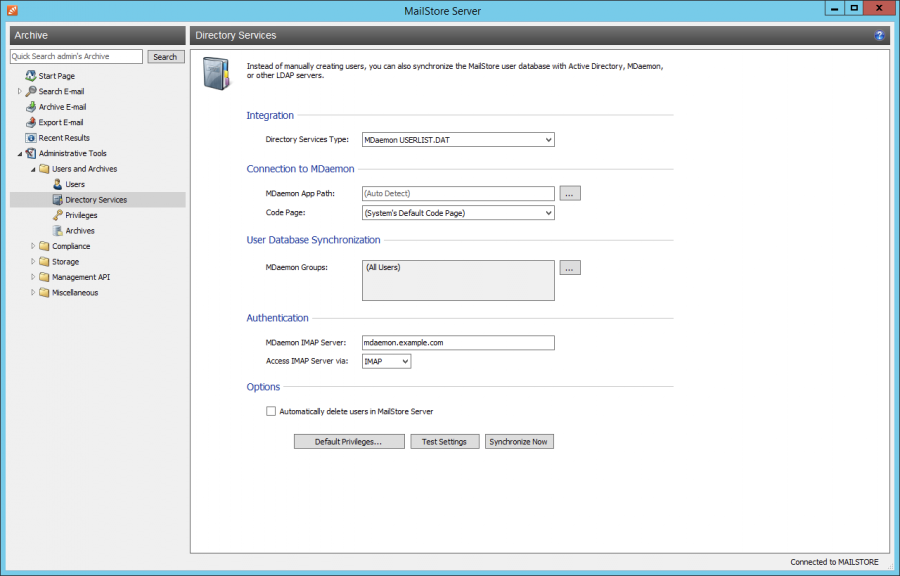Click the Synchronize Now button

pyautogui.click(x=519, y=441)
